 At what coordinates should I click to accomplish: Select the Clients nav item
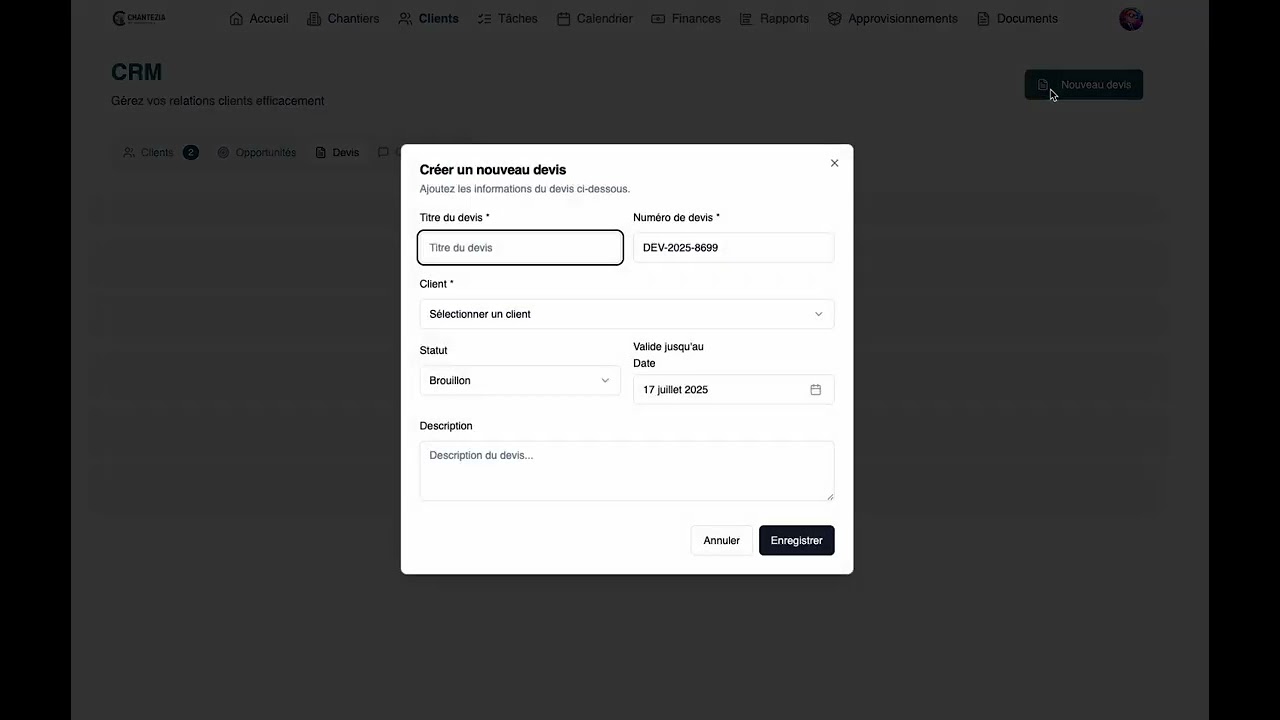(428, 19)
